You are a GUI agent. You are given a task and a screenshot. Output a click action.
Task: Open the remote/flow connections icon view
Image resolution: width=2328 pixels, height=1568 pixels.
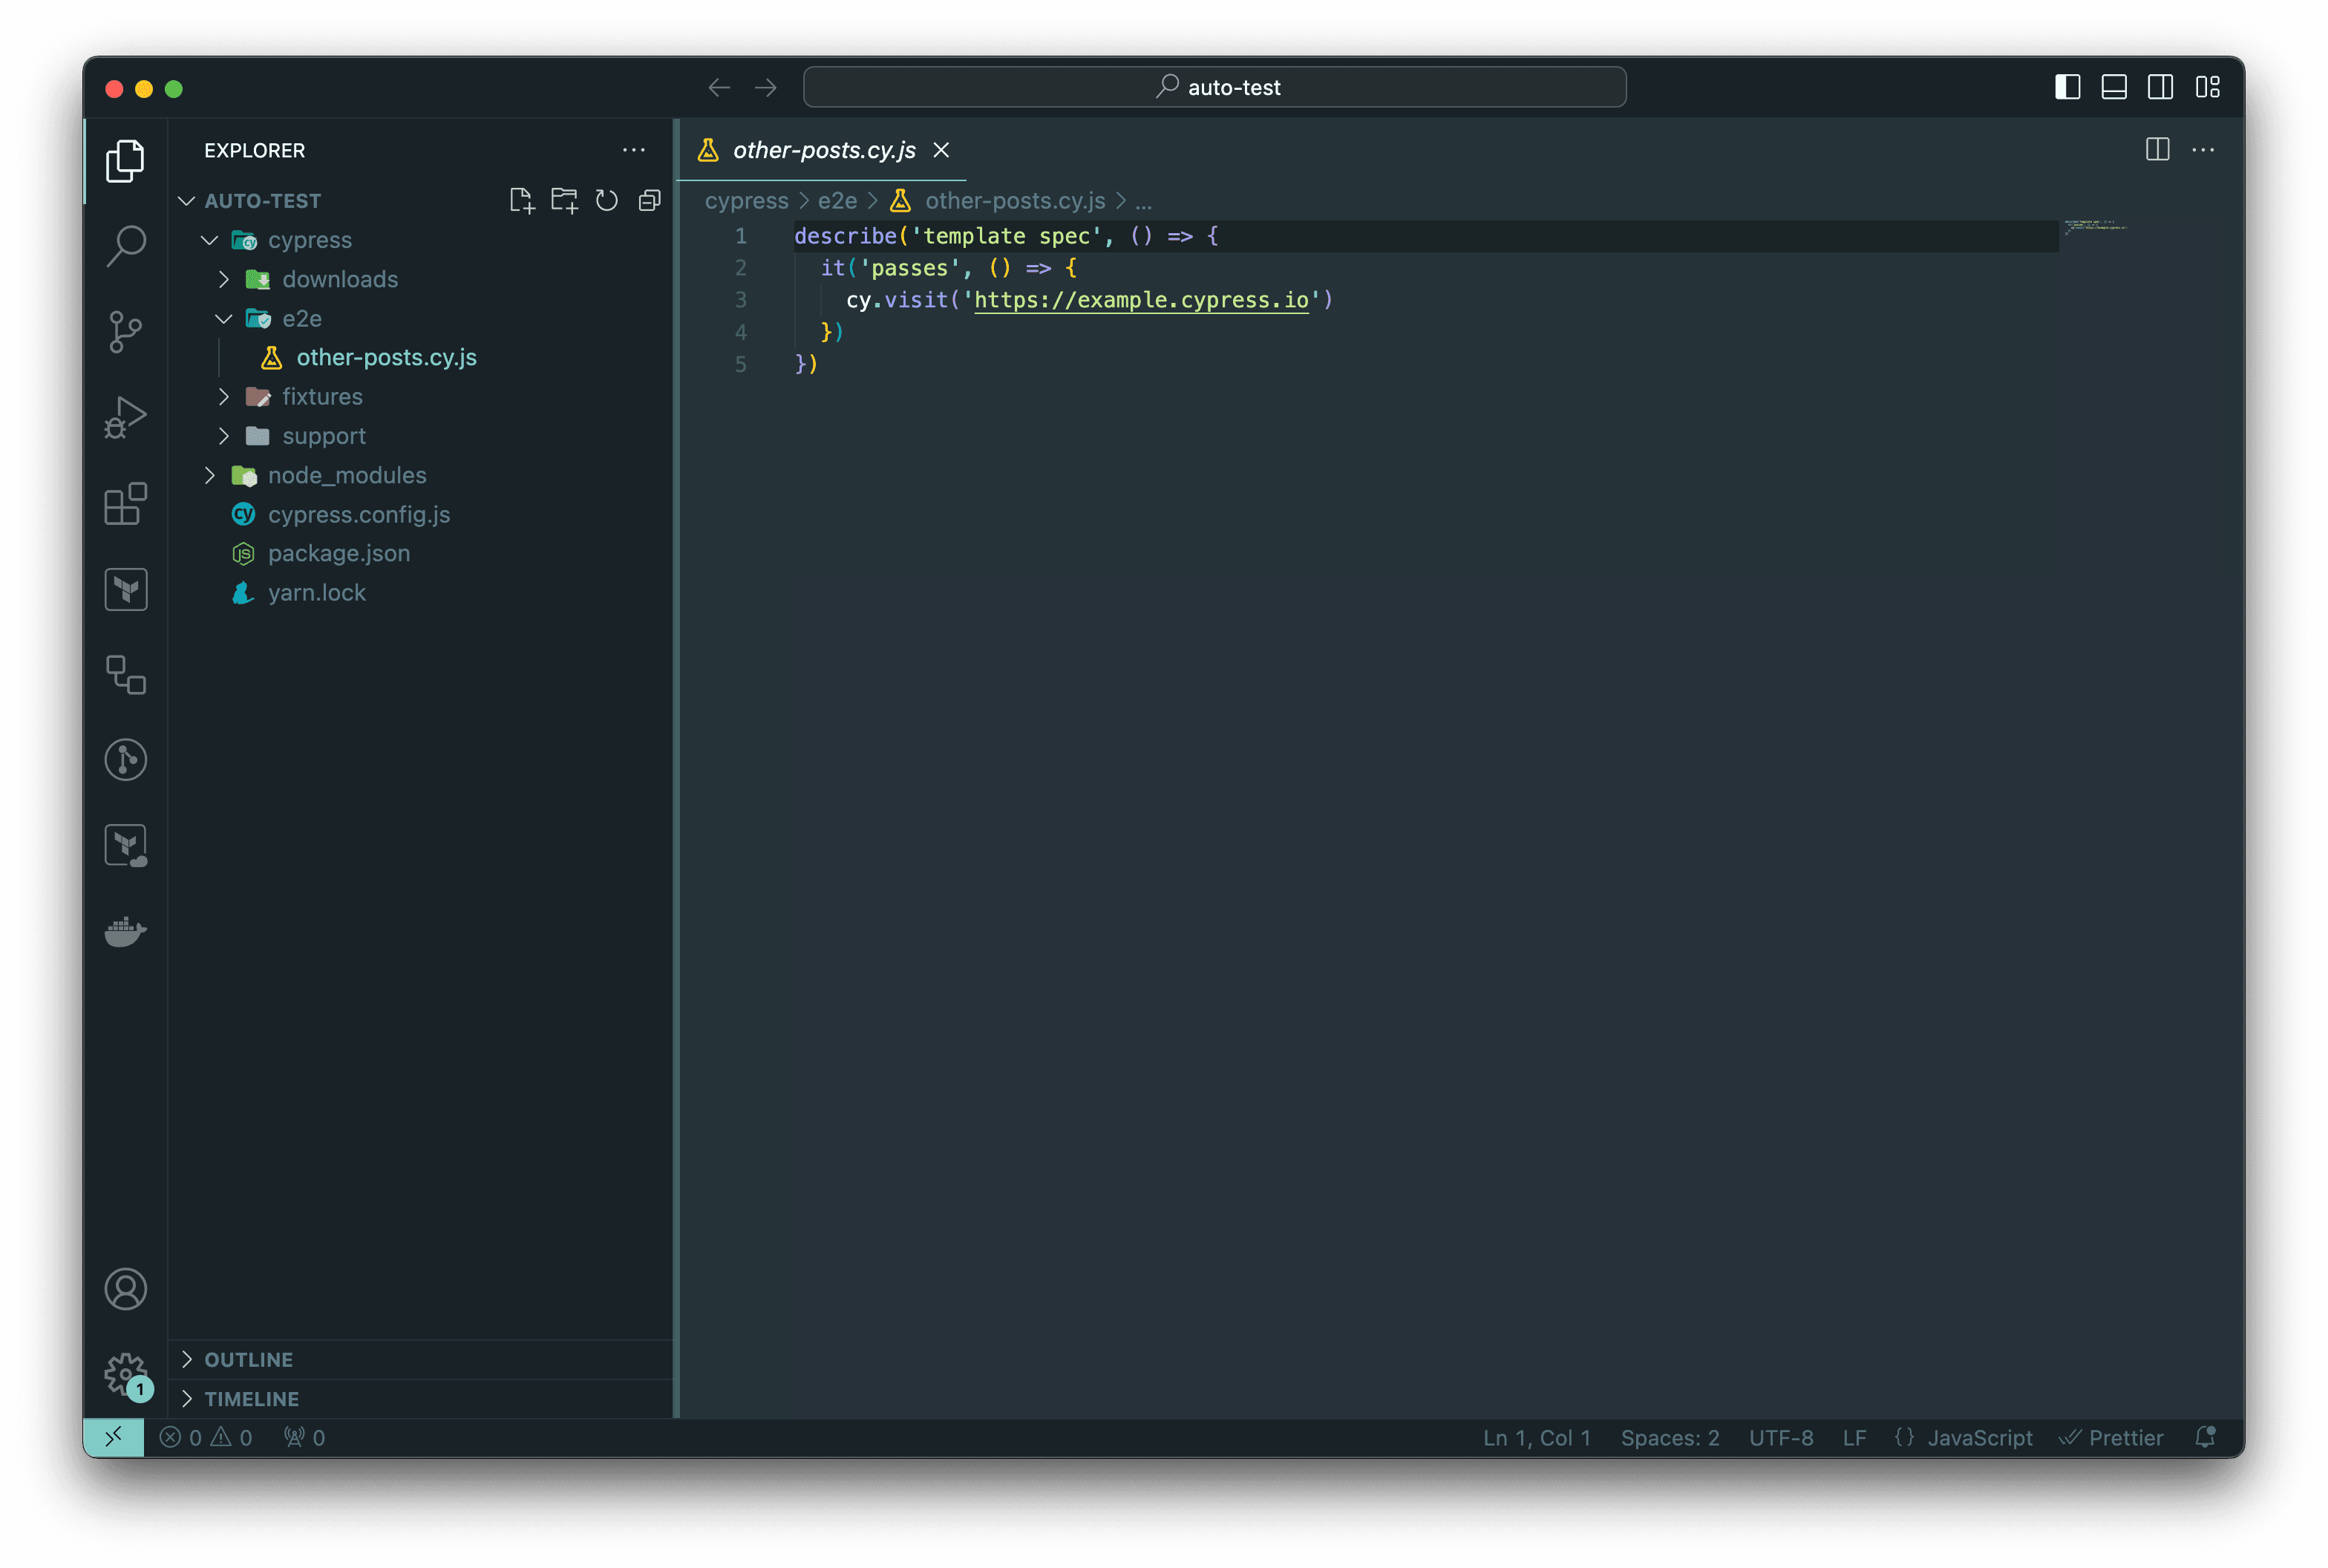point(125,675)
